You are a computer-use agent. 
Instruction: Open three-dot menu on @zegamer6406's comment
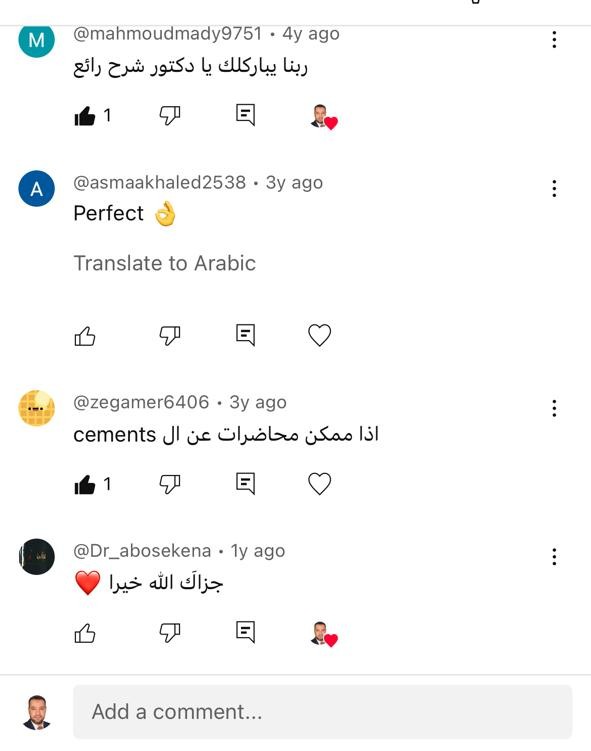(554, 408)
